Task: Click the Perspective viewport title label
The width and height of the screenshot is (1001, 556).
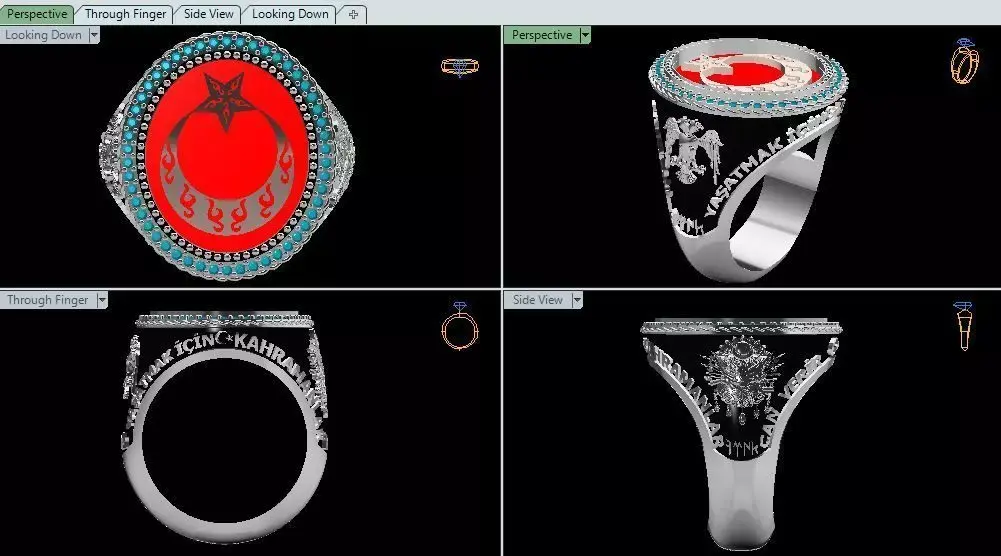Action: pyautogui.click(x=541, y=35)
